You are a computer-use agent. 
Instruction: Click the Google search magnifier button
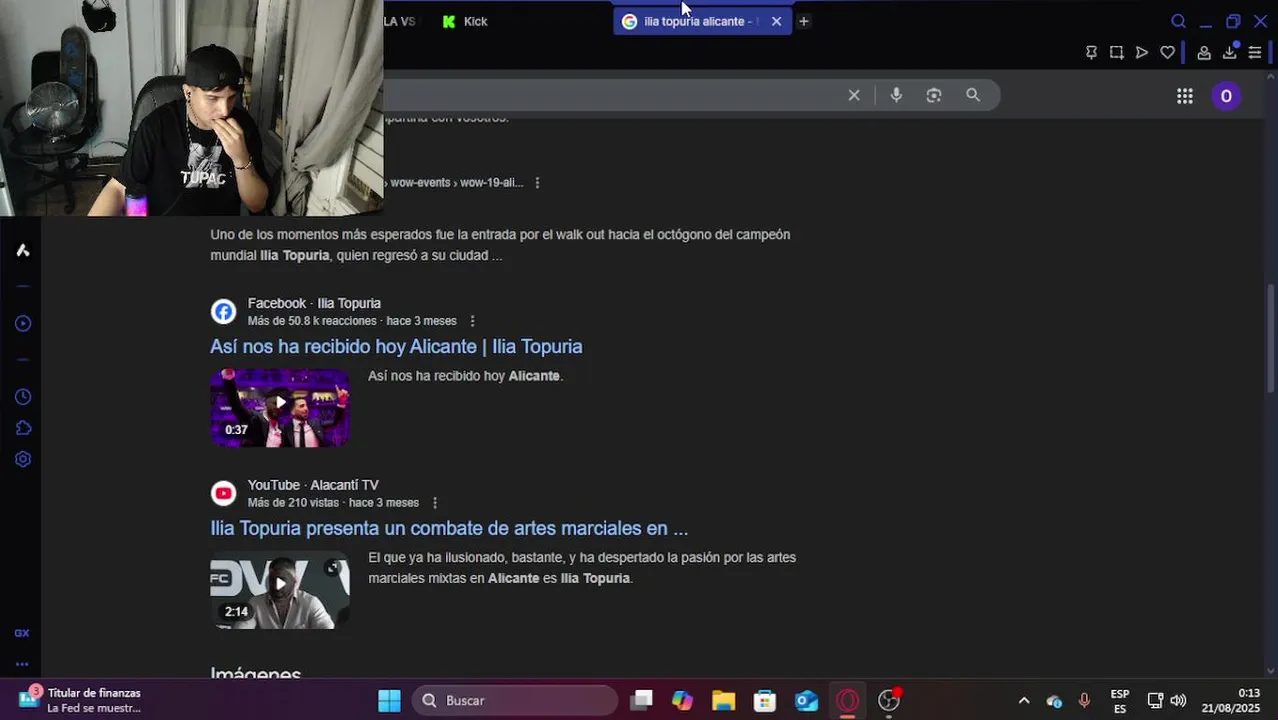coord(973,95)
